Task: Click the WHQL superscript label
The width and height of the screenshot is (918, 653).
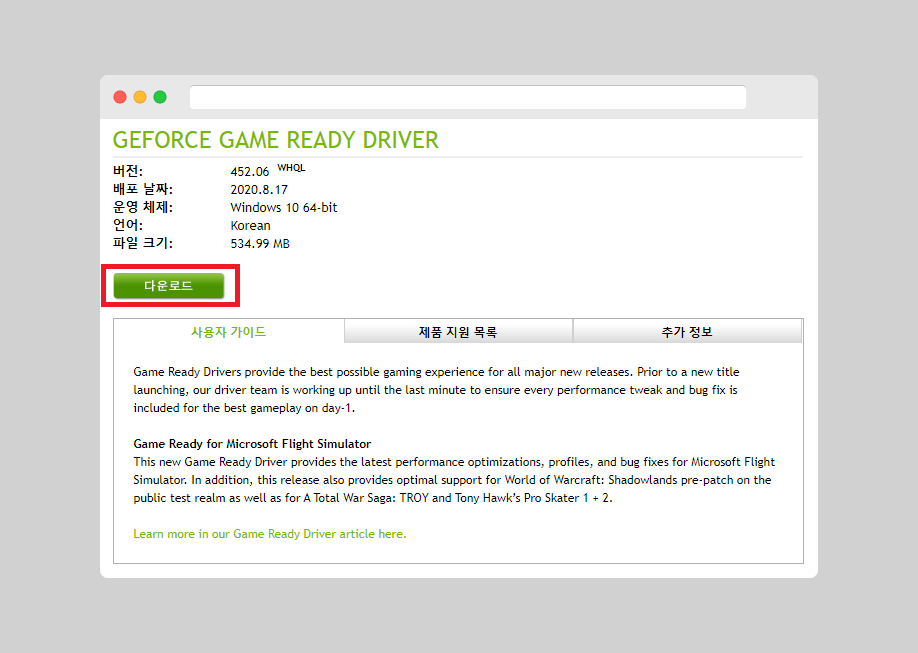Action: click(291, 167)
